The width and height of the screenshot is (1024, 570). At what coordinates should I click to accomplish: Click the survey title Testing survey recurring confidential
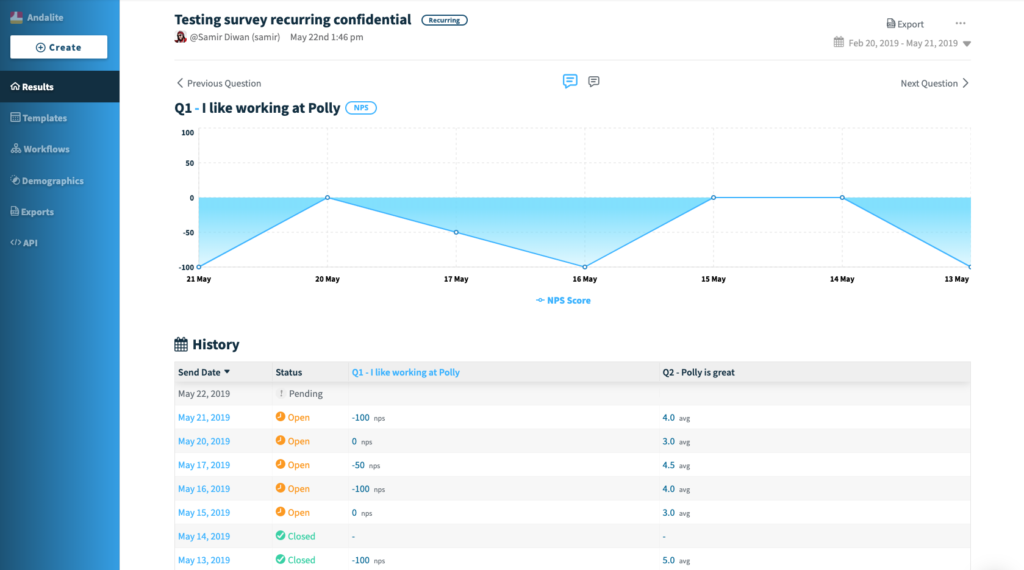point(293,20)
